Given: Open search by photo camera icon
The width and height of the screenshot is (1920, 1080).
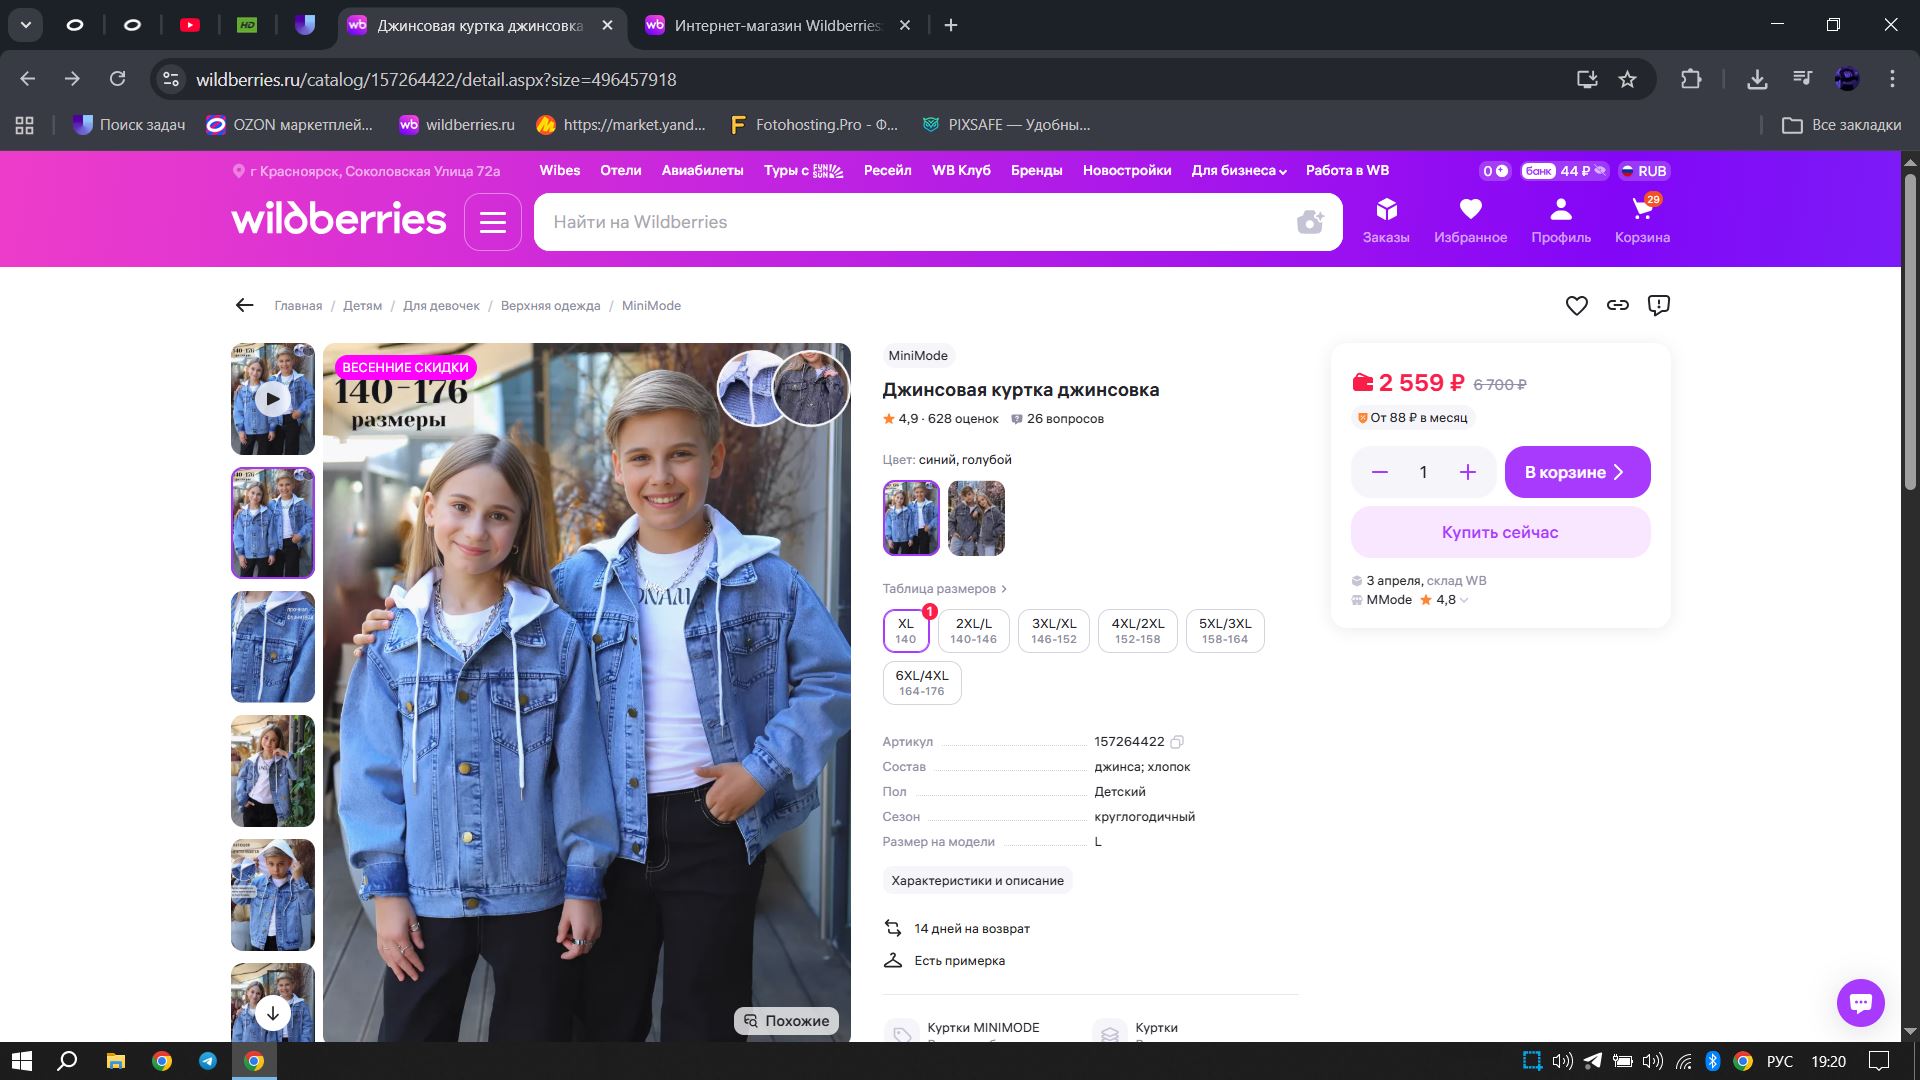Looking at the screenshot, I should pyautogui.click(x=1309, y=222).
